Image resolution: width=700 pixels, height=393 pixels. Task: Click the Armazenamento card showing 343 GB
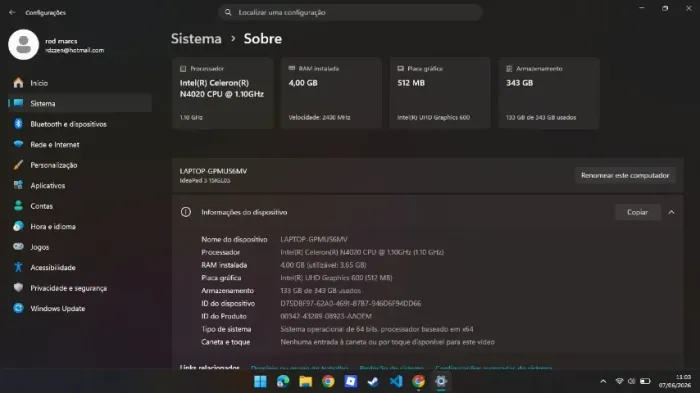[549, 93]
